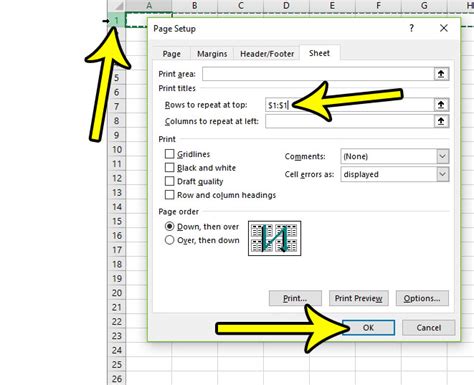
Task: Select column B header
Action: [195, 5]
